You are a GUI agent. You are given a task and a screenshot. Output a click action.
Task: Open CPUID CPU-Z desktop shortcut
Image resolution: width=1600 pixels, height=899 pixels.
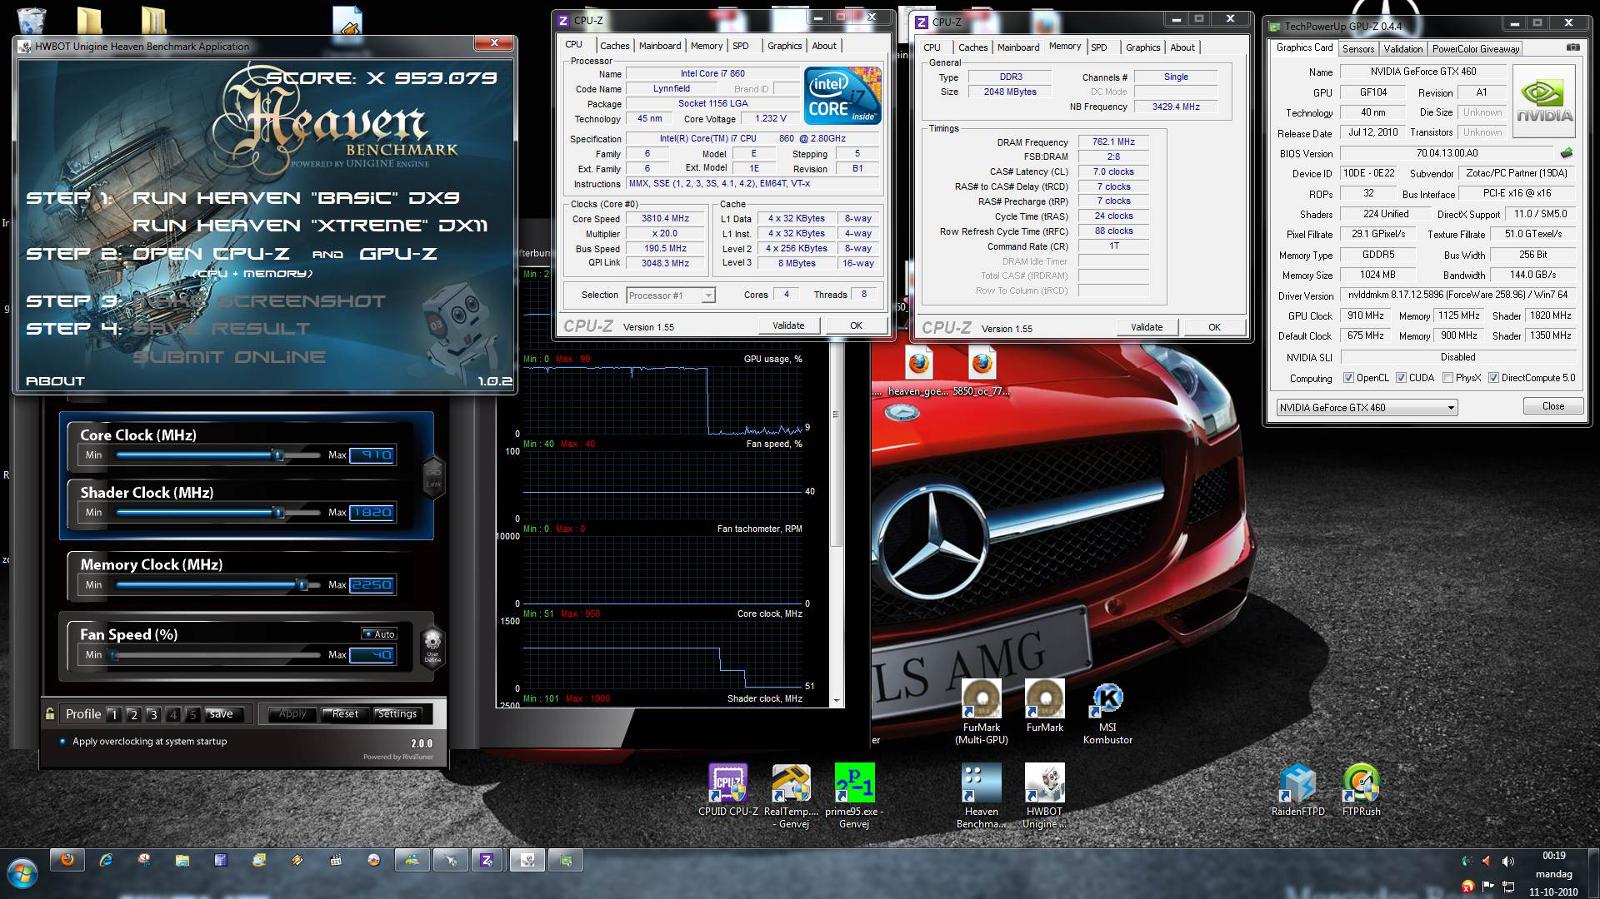(728, 790)
